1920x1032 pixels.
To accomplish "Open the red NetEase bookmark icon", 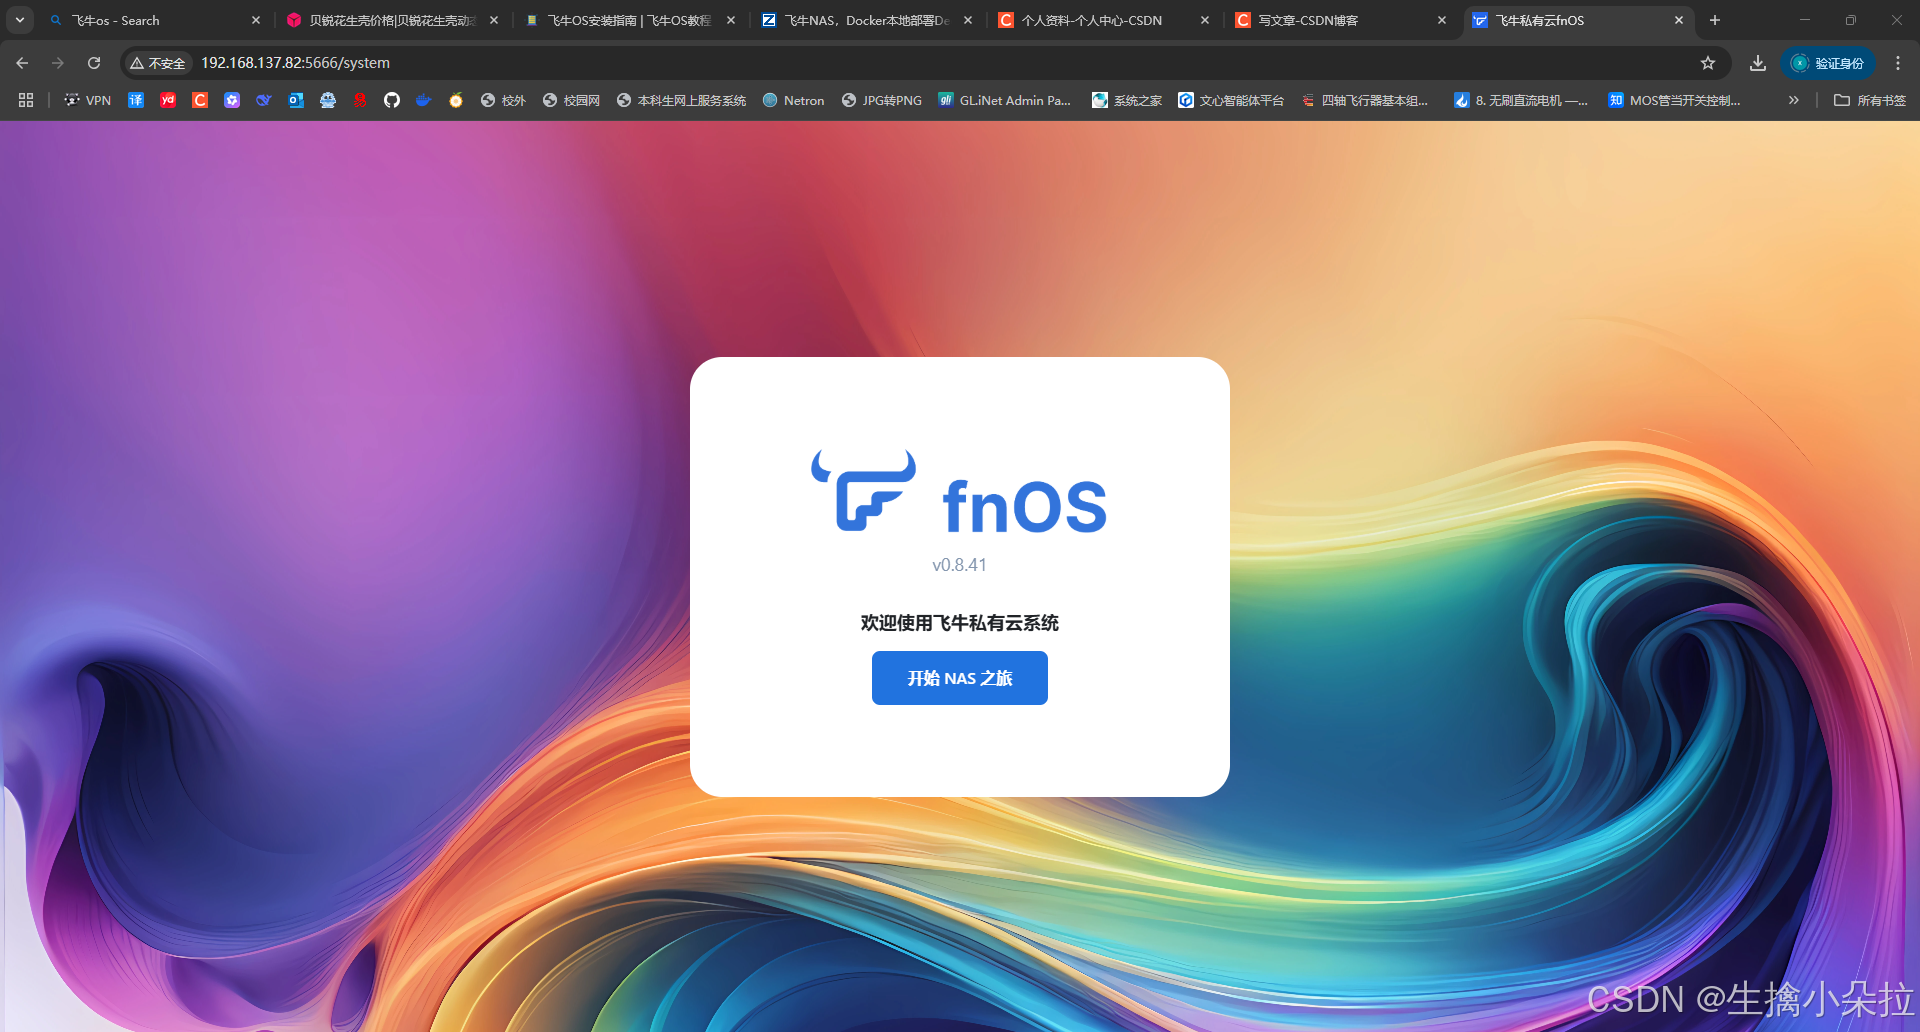I will pos(360,100).
